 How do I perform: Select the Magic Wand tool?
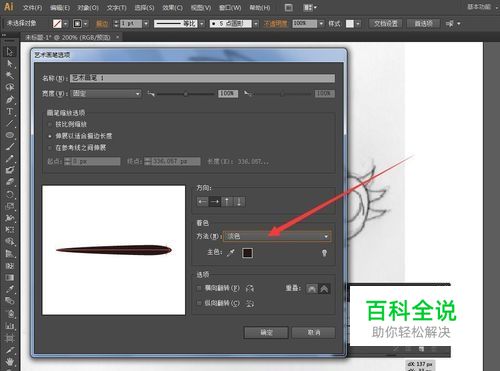point(9,75)
